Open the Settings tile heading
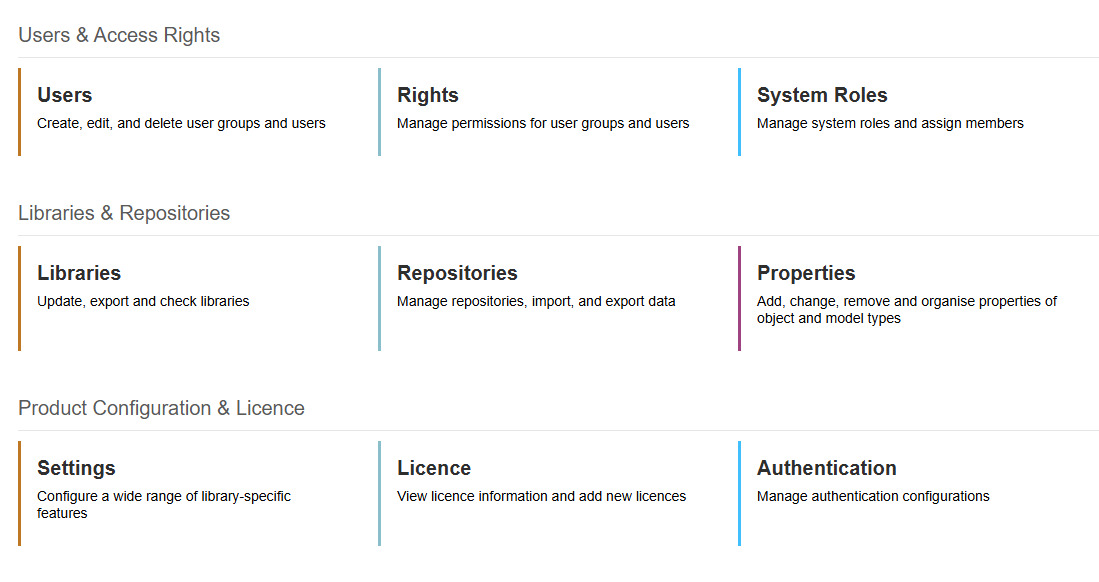This screenshot has height=582, width=1099. (76, 468)
